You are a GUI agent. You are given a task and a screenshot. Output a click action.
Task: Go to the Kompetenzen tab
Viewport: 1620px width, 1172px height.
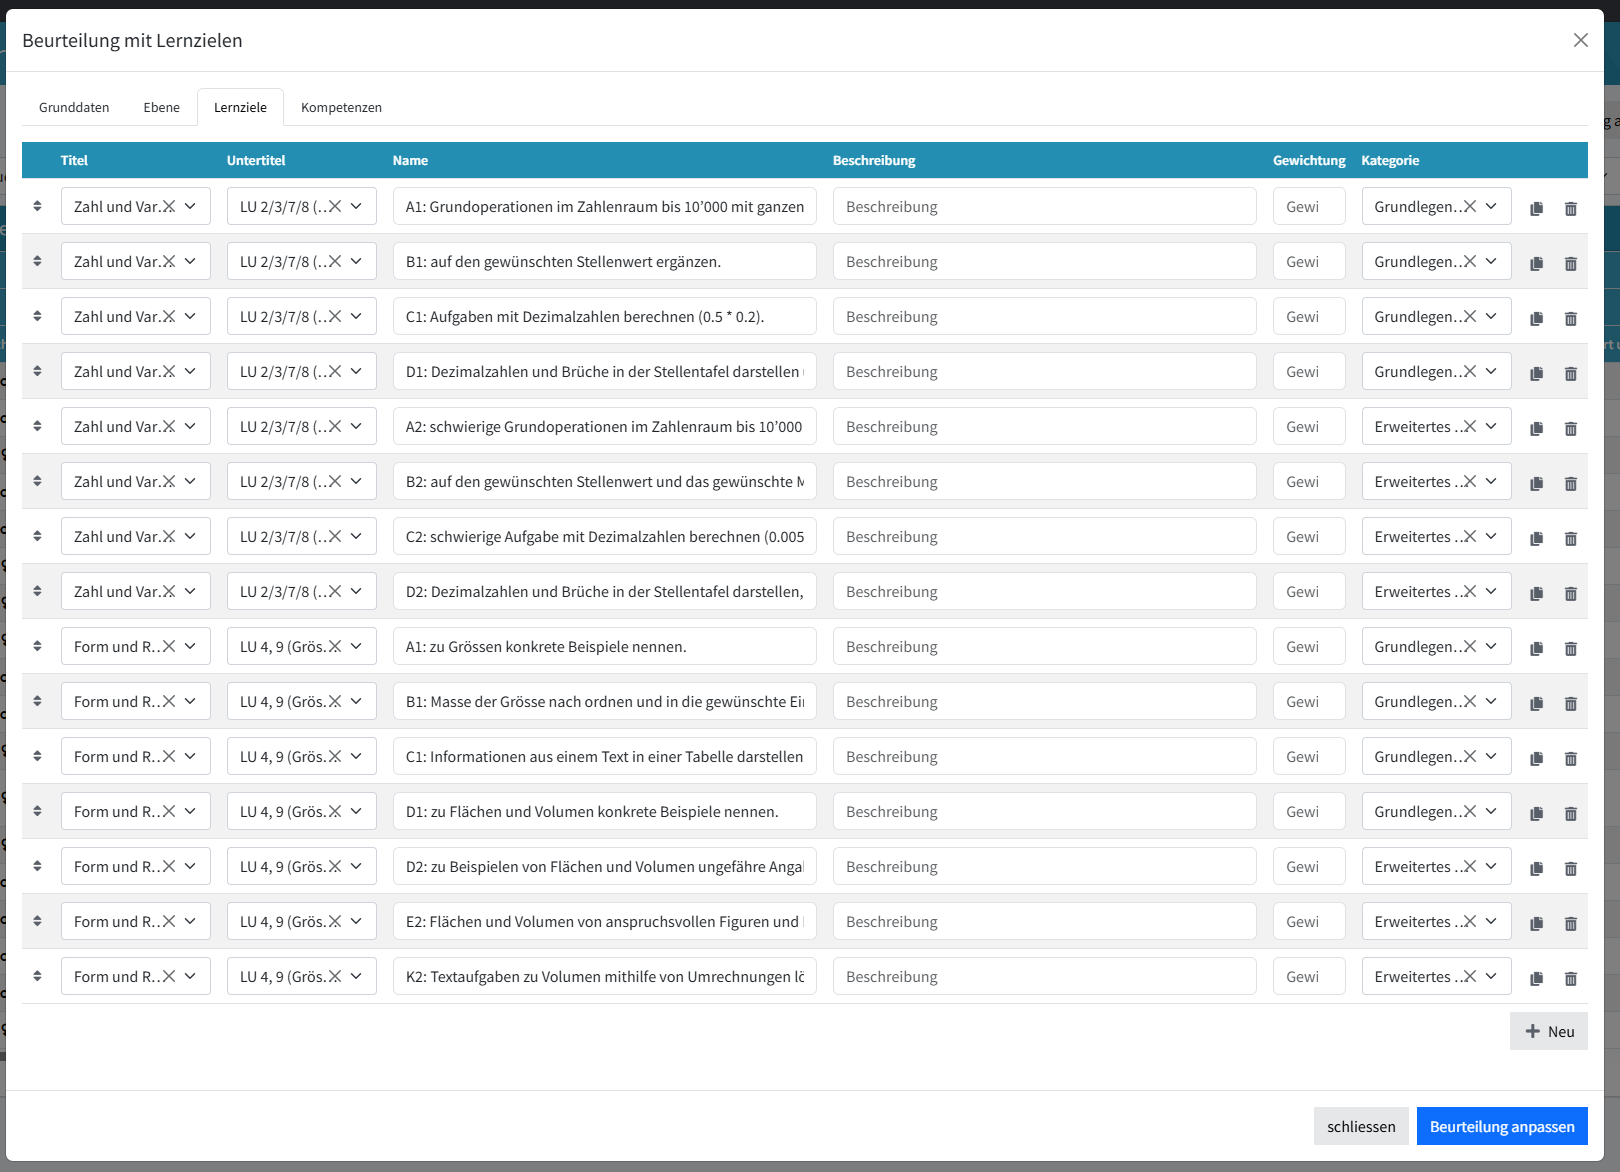pyautogui.click(x=341, y=107)
